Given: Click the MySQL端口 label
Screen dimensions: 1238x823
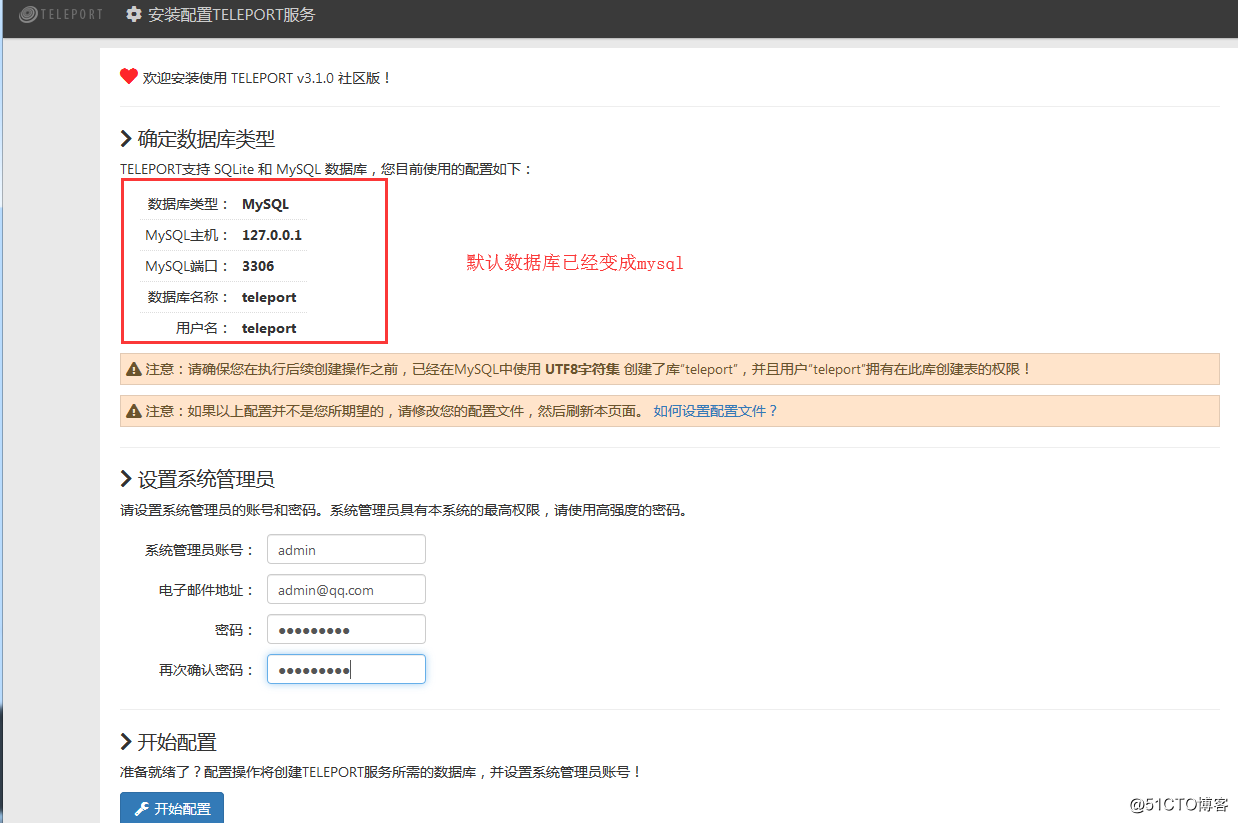Looking at the screenshot, I should pyautogui.click(x=187, y=266).
